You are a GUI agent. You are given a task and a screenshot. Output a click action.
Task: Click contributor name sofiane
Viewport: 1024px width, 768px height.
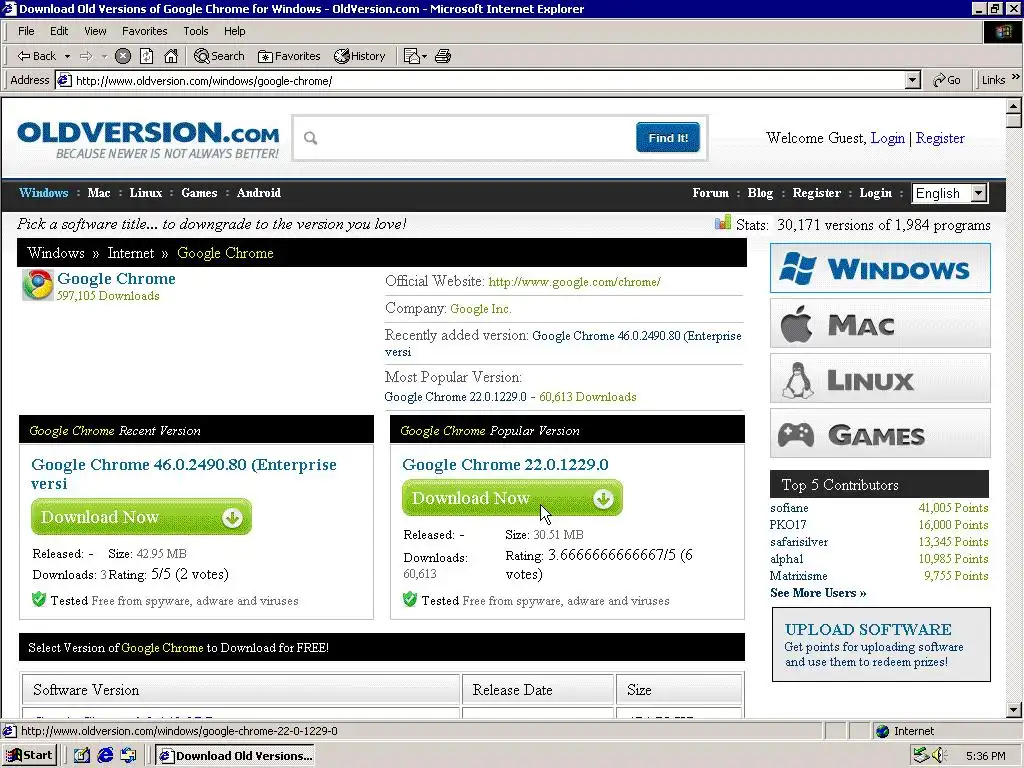point(789,507)
